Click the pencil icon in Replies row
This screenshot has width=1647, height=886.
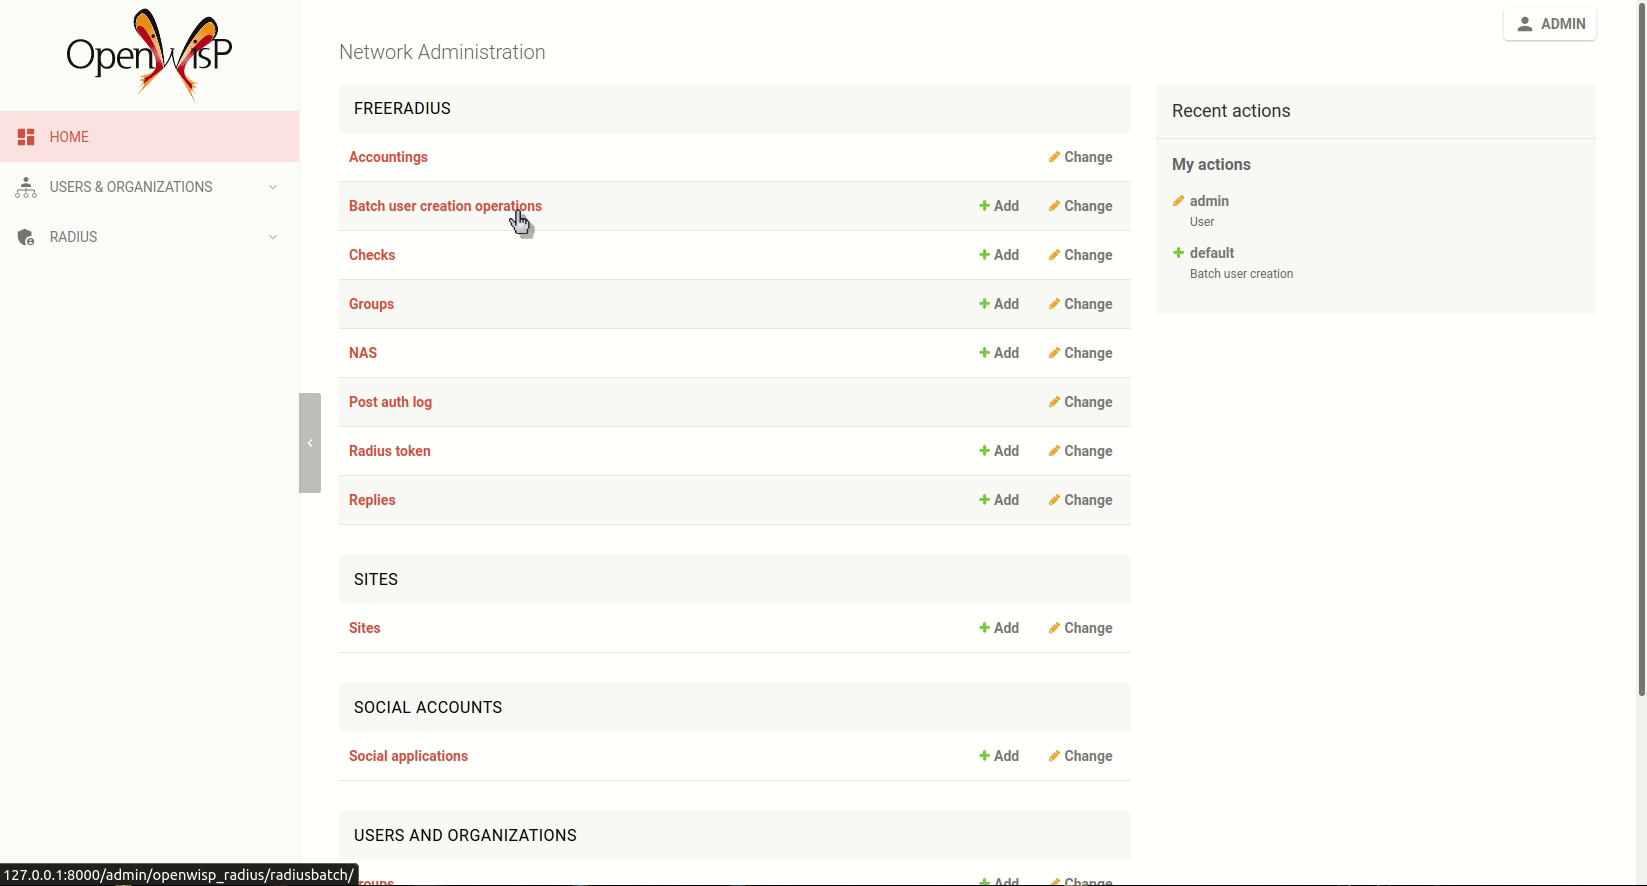[x=1054, y=500]
